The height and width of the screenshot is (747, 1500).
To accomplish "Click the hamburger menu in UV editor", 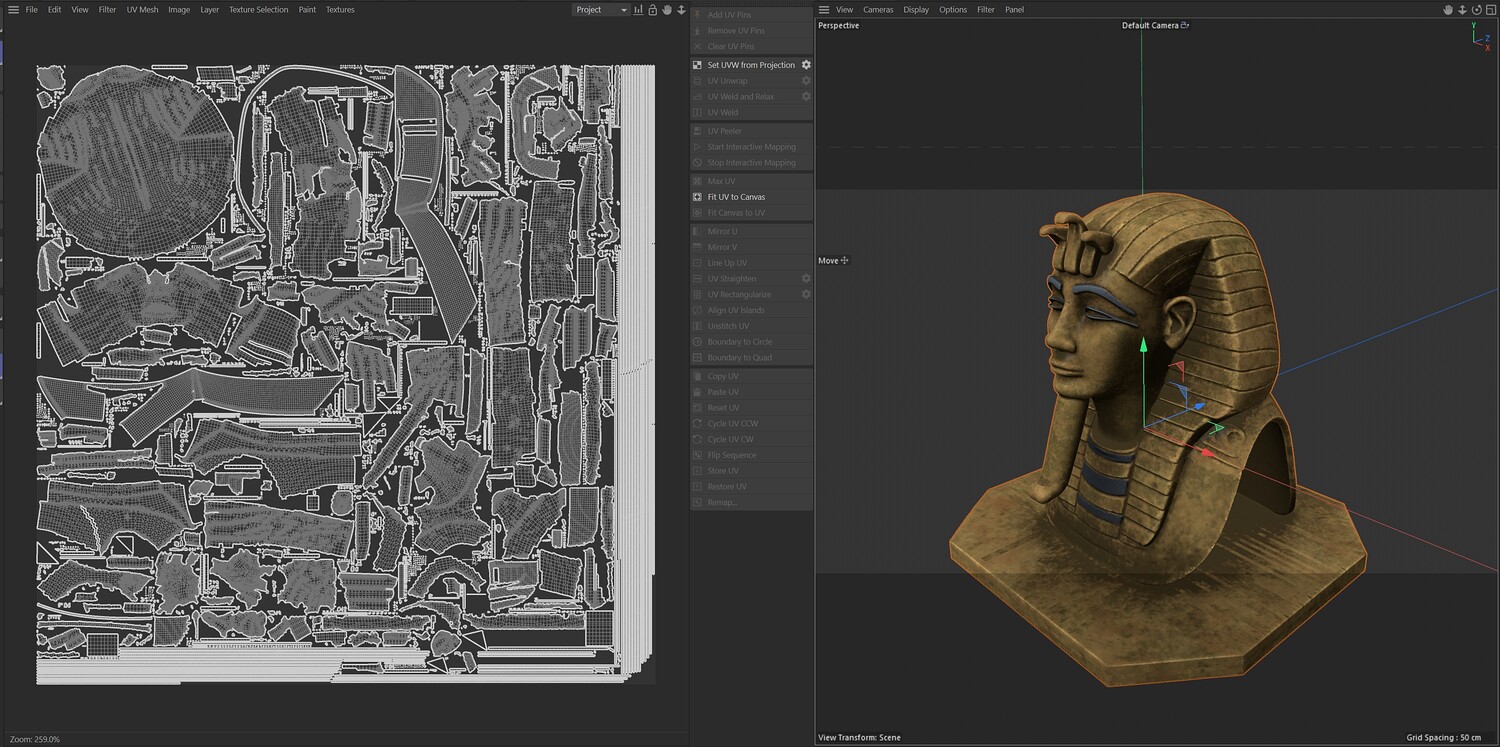I will click(x=13, y=10).
